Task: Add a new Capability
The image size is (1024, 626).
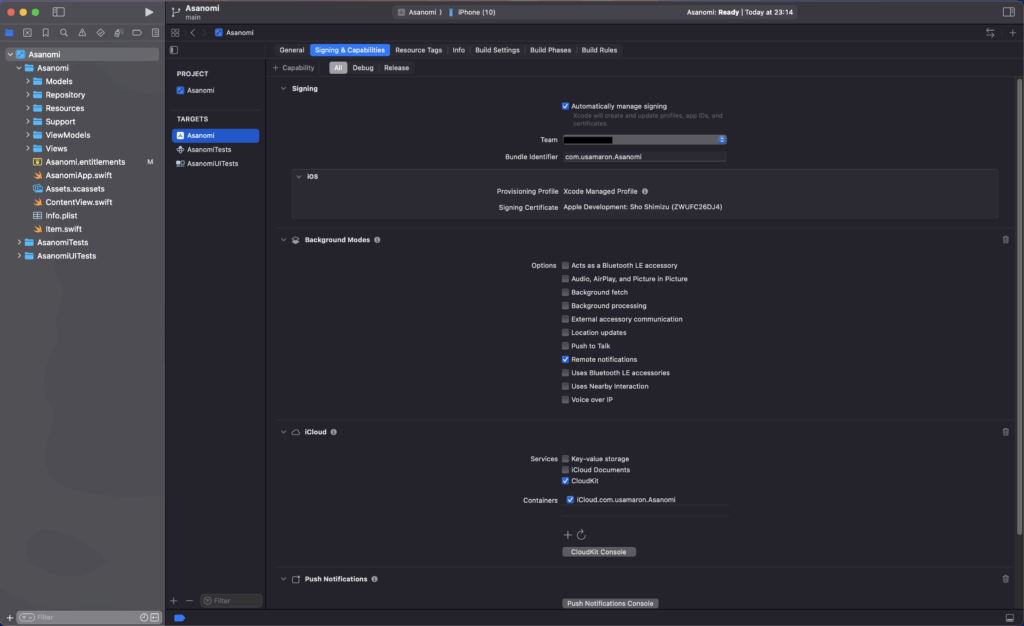Action: point(293,68)
